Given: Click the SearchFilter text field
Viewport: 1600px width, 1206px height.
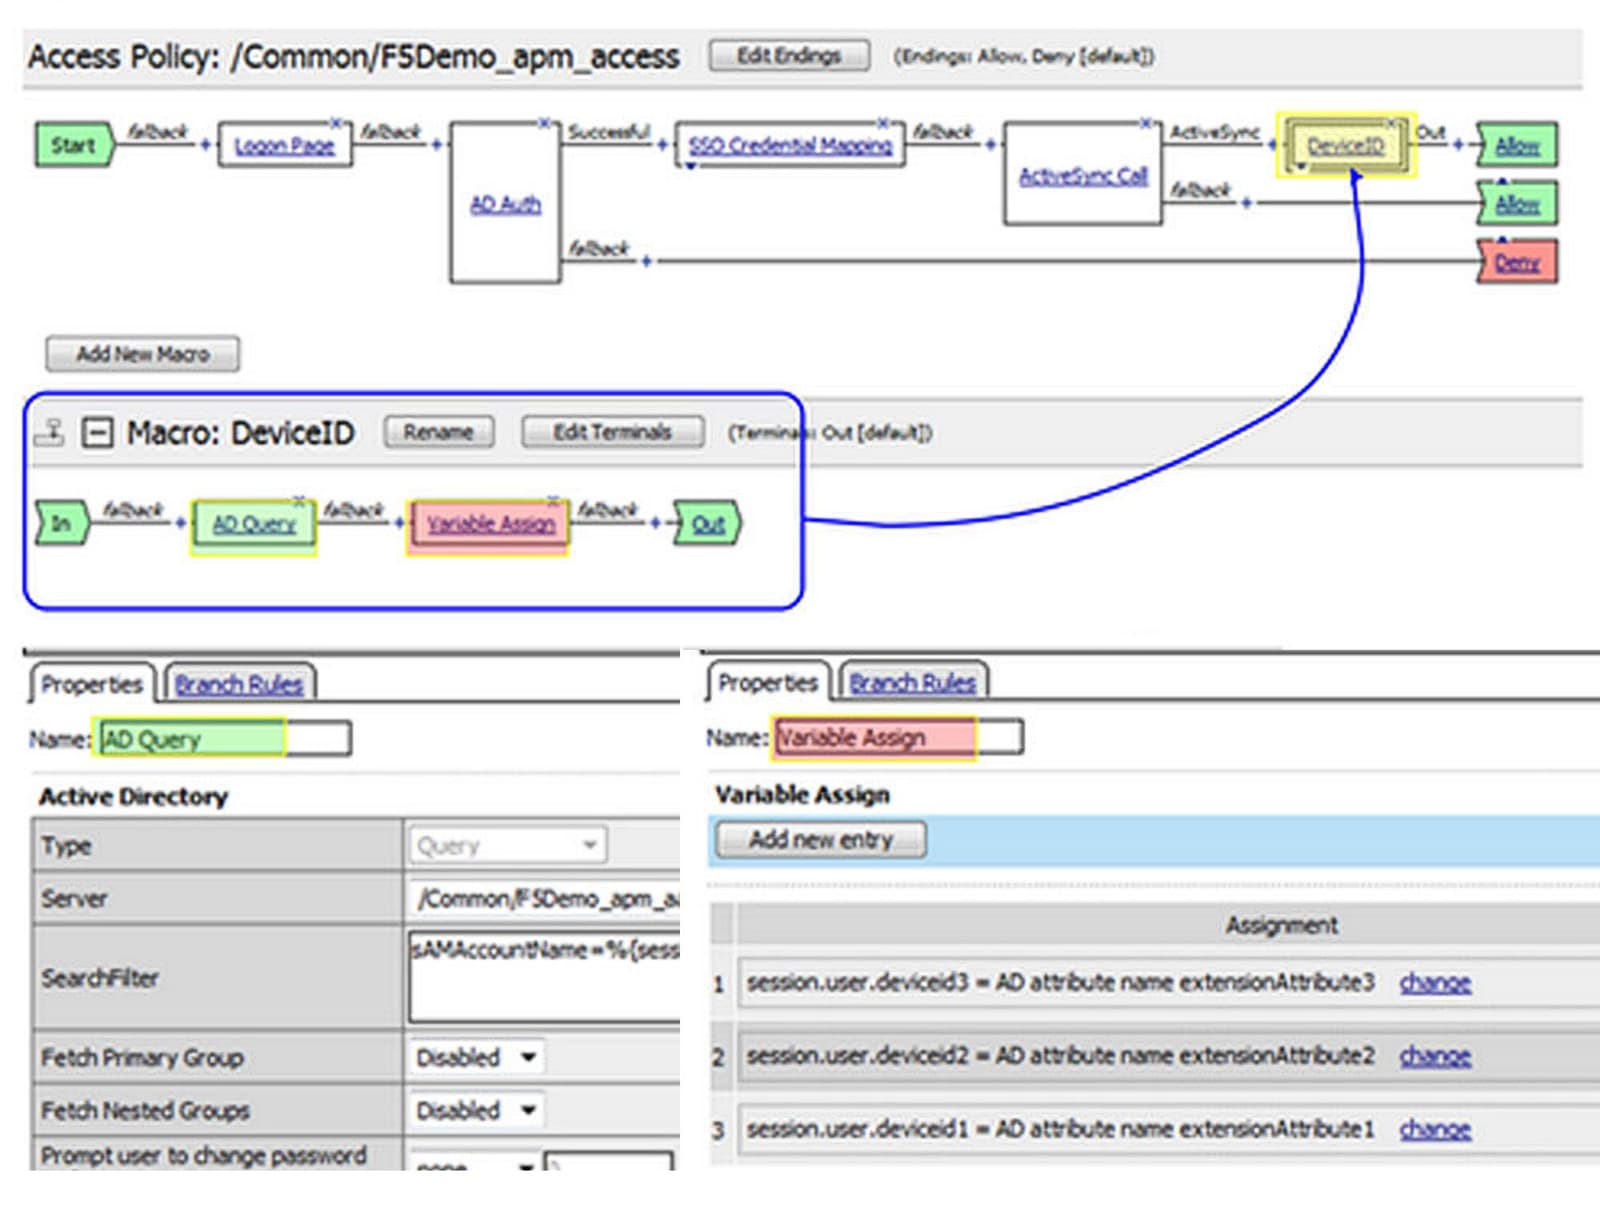Looking at the screenshot, I should point(544,977).
